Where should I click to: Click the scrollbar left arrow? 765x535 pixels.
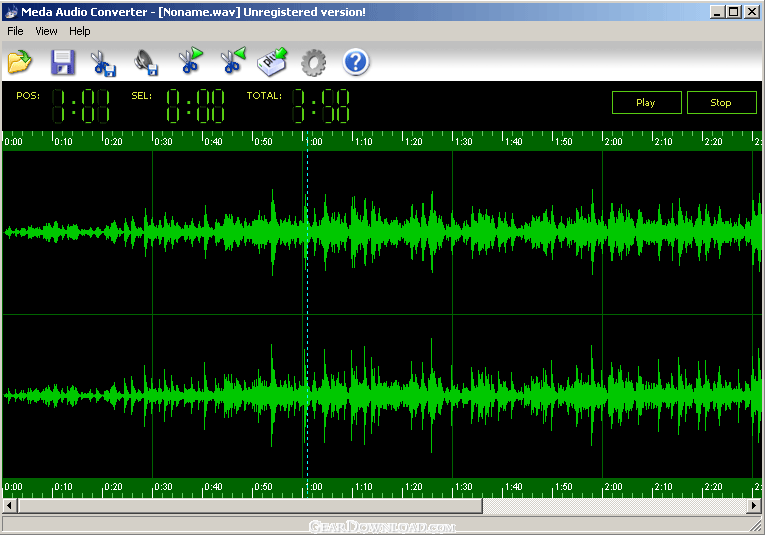pos(9,506)
